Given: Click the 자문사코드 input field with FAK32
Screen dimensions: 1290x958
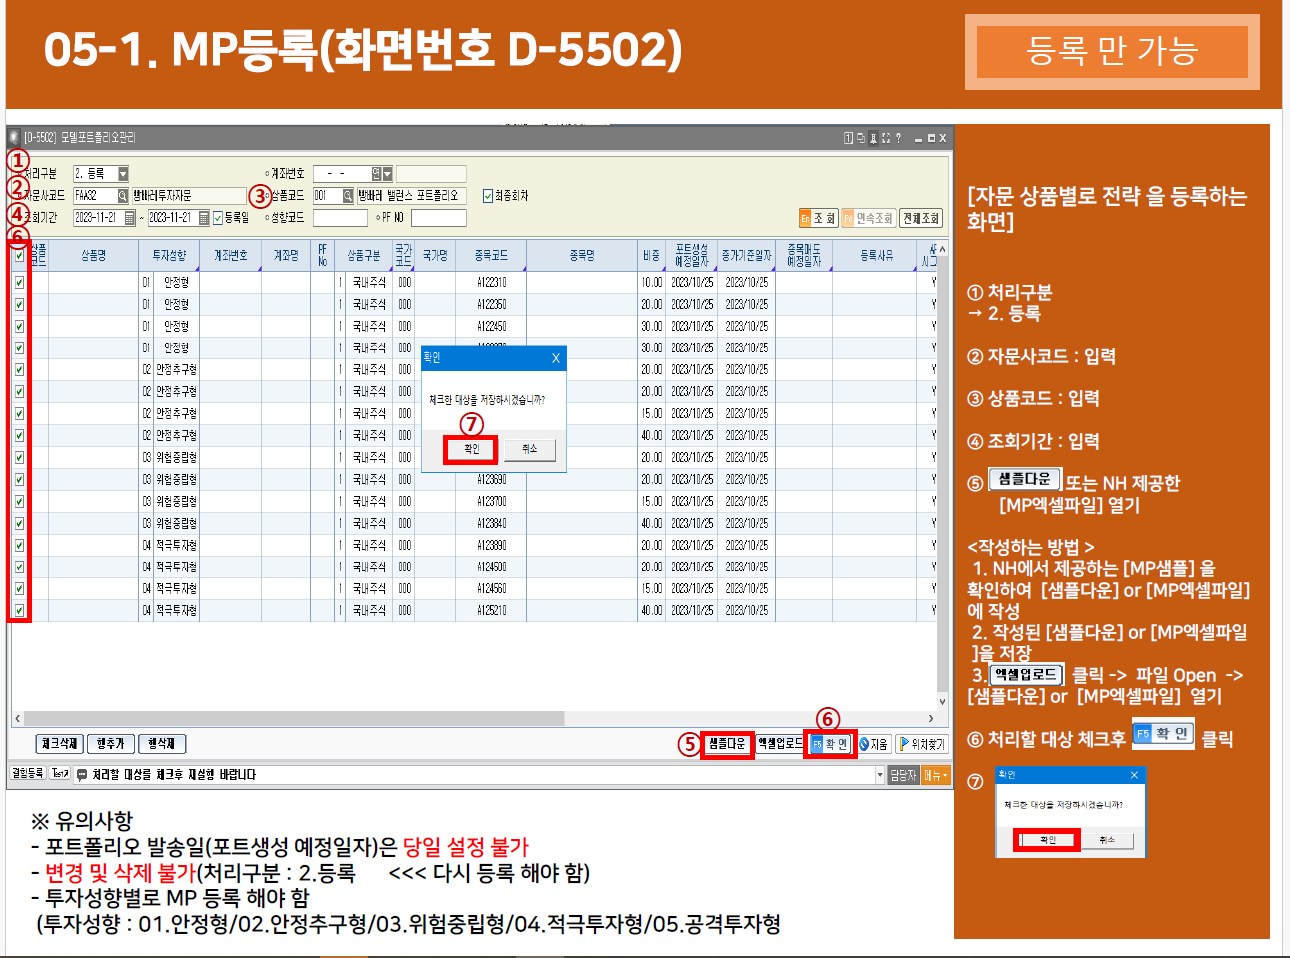Looking at the screenshot, I should tap(95, 196).
